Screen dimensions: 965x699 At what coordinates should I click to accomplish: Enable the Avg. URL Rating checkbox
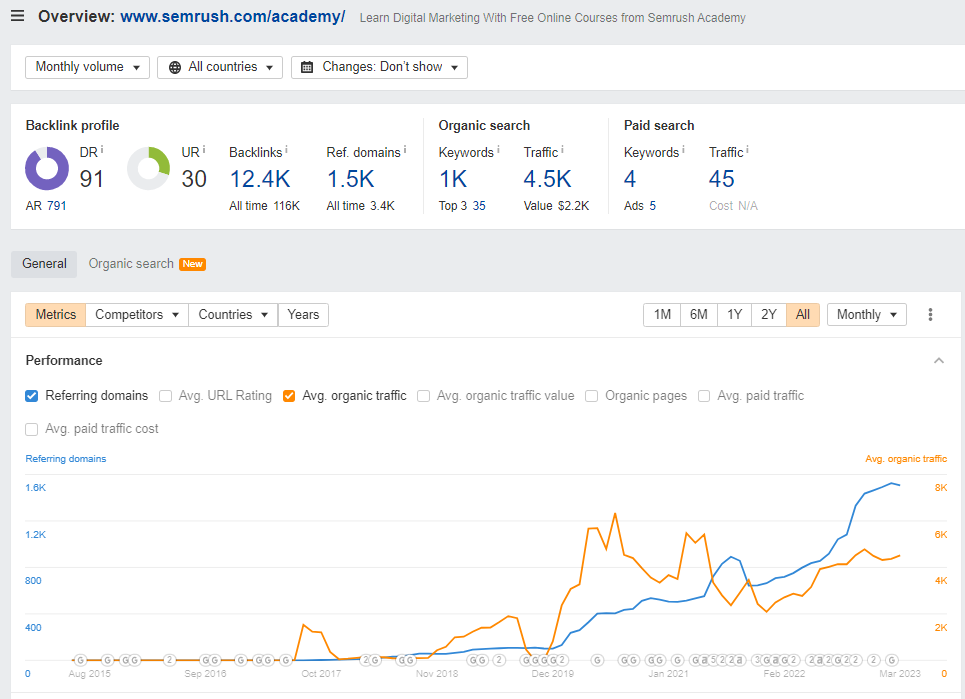[x=165, y=396]
